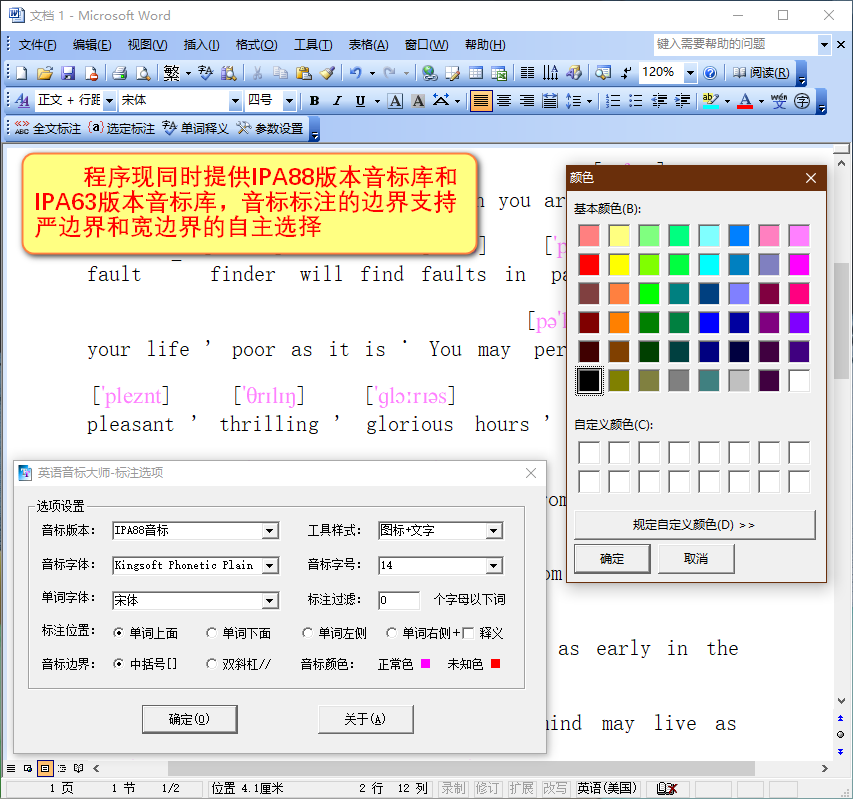Apply center alignment
Viewport: 853px width, 799px height.
[504, 101]
